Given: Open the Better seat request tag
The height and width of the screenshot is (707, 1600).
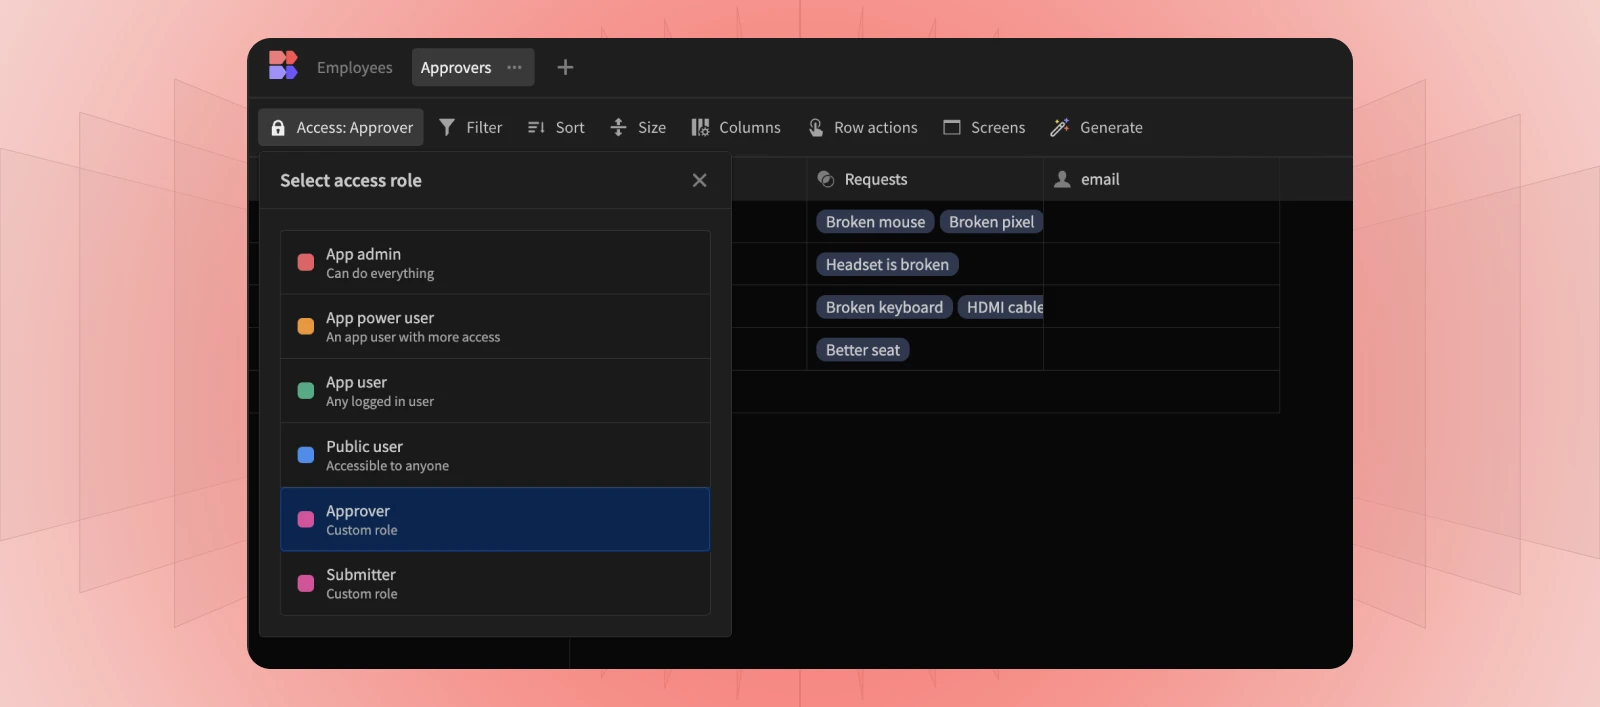Looking at the screenshot, I should (x=863, y=350).
